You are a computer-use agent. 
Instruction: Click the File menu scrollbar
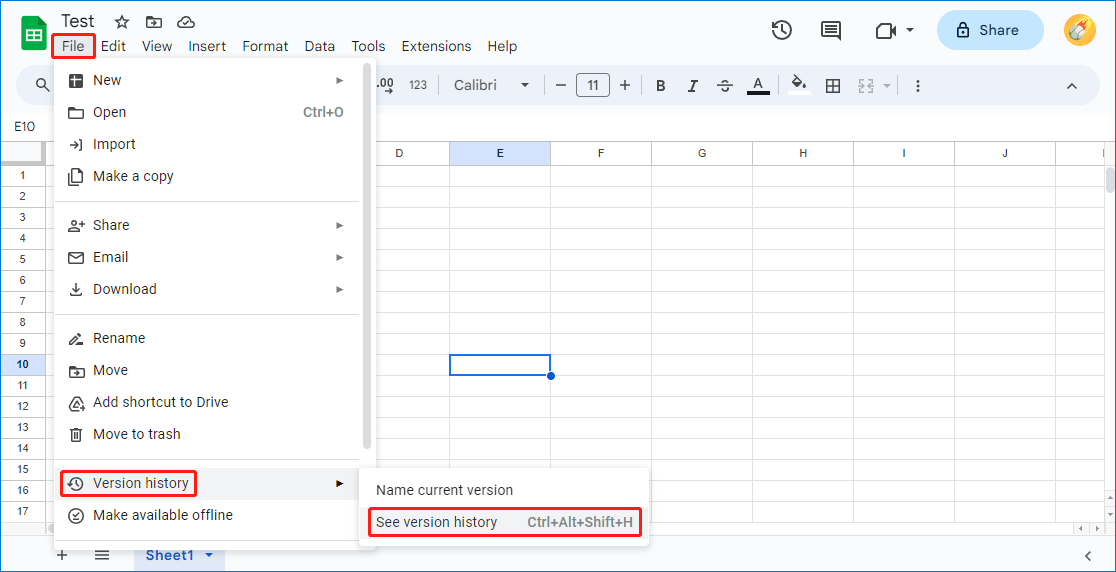[367, 256]
